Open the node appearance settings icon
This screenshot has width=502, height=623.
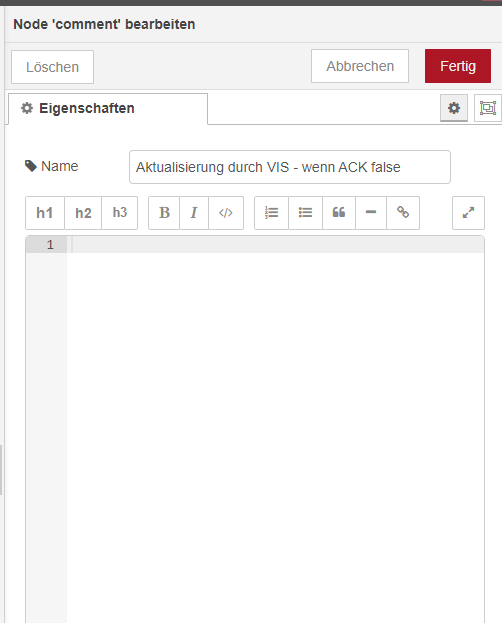[x=488, y=108]
